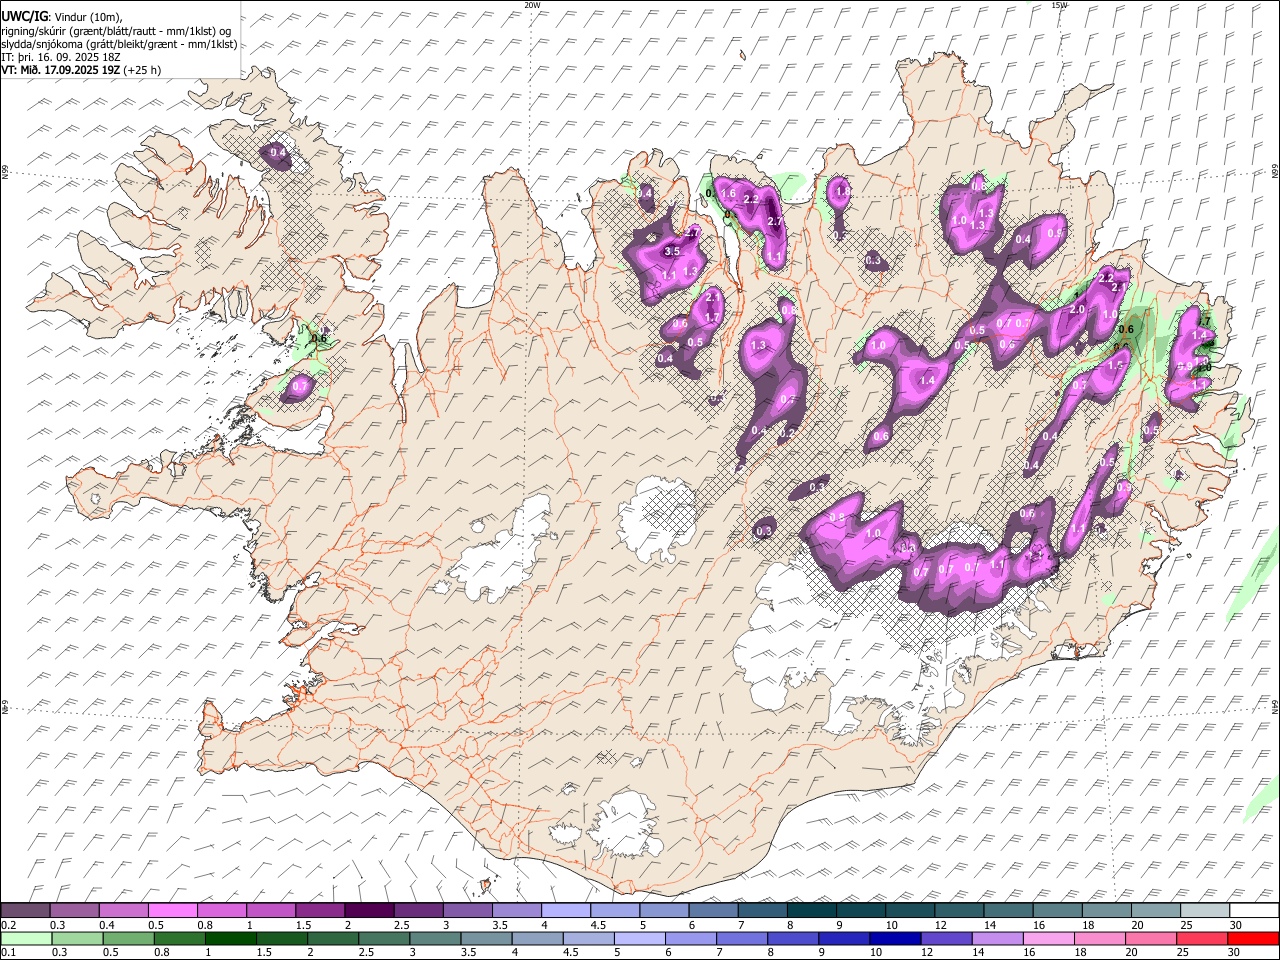Image resolution: width=1280 pixels, height=960 pixels.
Task: Click the bottom-row light blue swatch between 5 and 6
Action: [639, 938]
